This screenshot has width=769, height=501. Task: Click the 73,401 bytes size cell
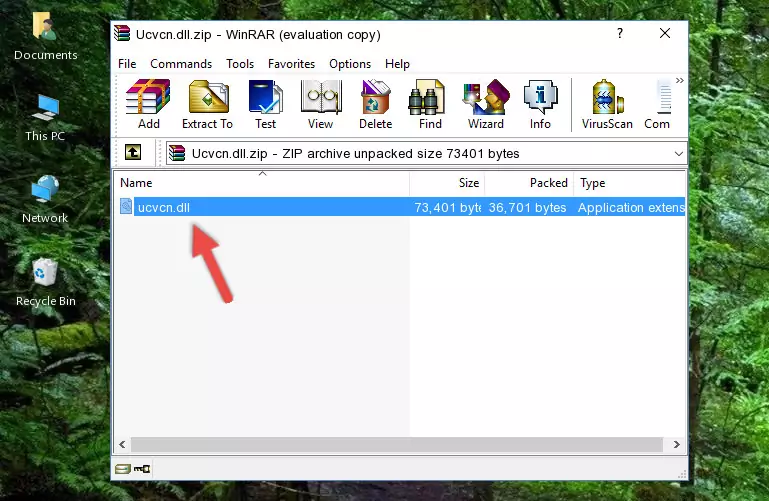[447, 207]
